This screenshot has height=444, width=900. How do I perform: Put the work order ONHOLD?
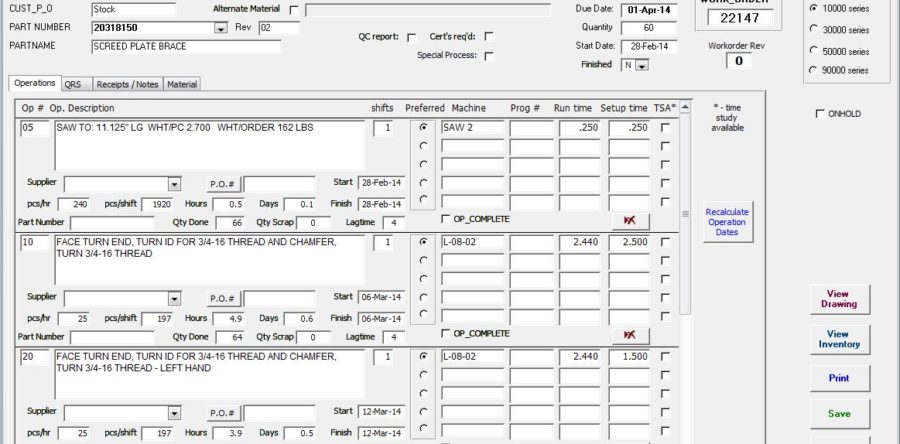[820, 114]
